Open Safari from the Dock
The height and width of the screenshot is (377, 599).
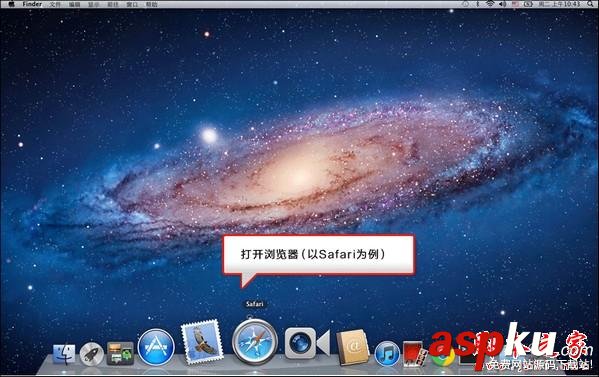click(255, 342)
